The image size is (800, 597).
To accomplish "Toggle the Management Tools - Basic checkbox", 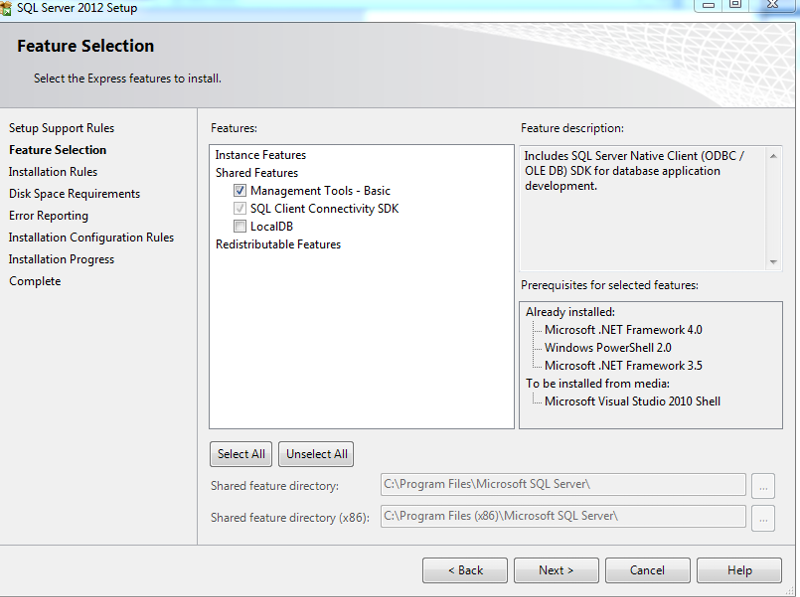I will click(x=239, y=191).
